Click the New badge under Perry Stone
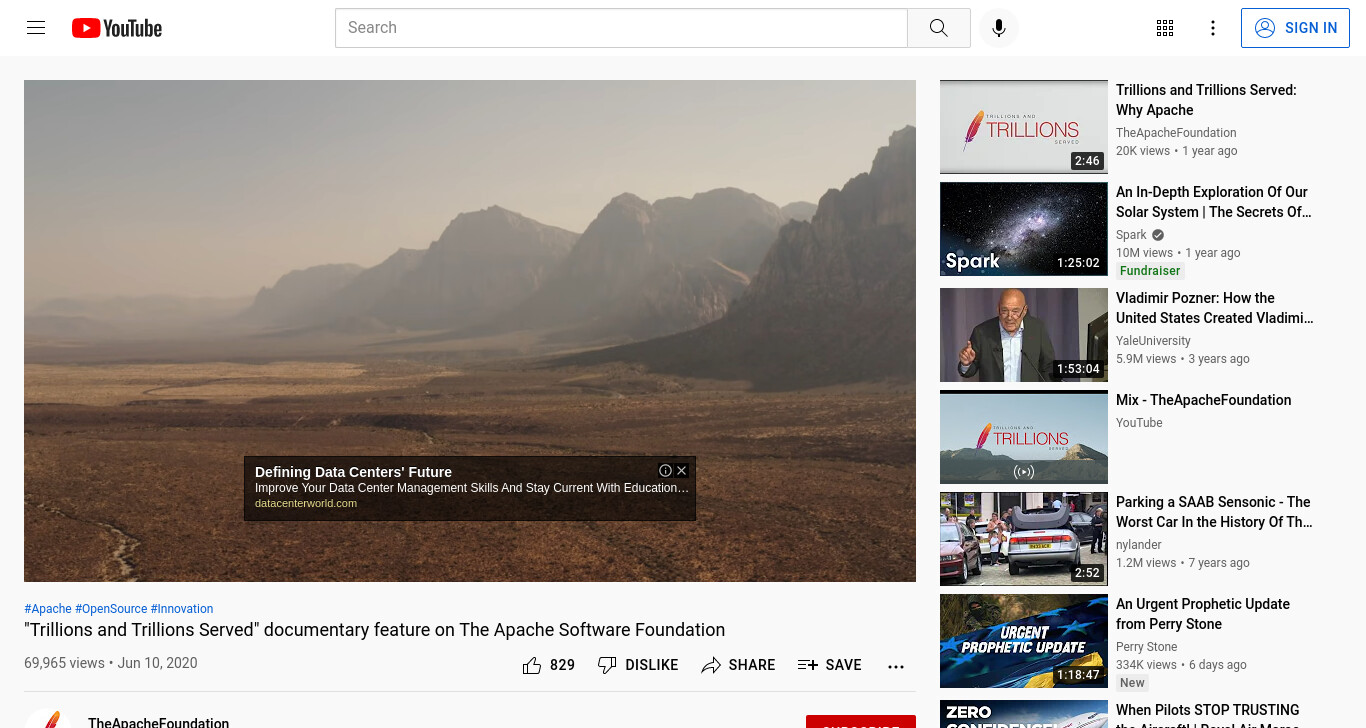1366x728 pixels. pos(1132,683)
